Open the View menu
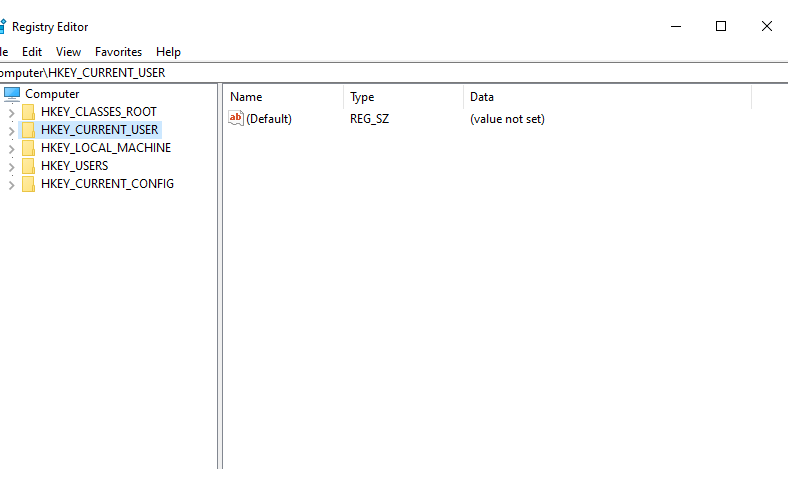This screenshot has width=800, height=494. pyautogui.click(x=68, y=52)
